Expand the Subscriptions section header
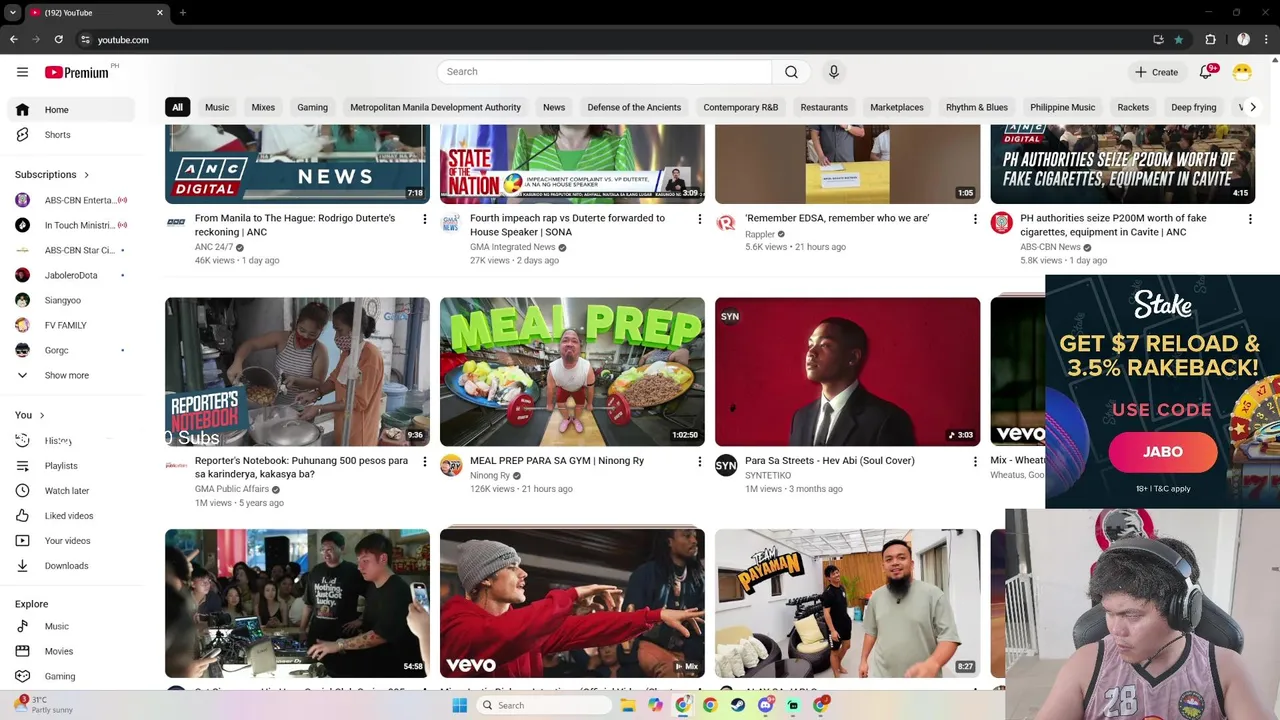 [x=52, y=175]
